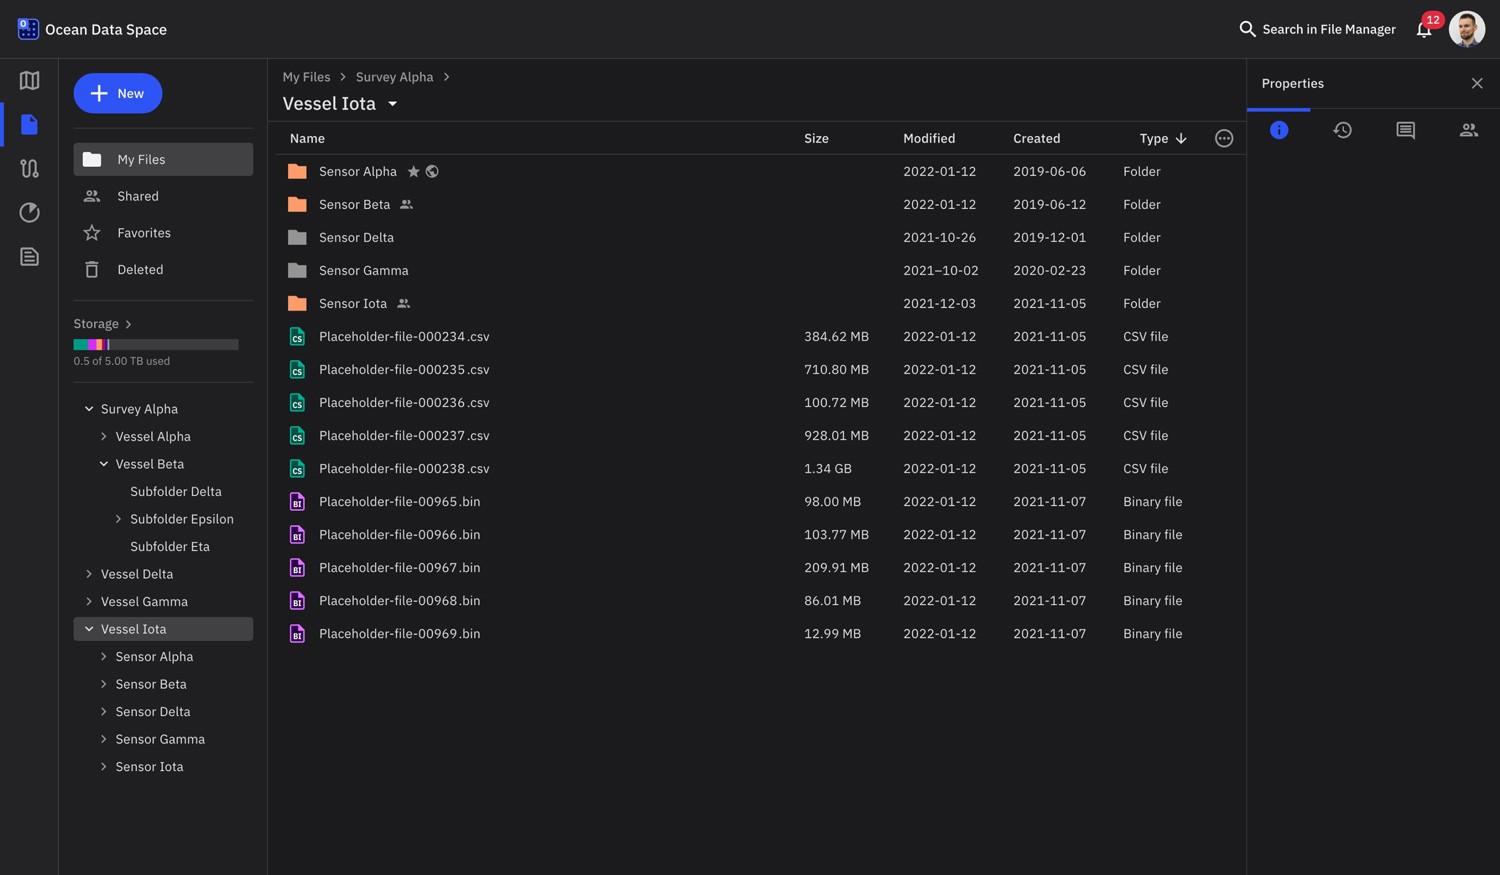Screen dimensions: 1500x875
Task: Open the Vessel Iota title dropdown
Action: coord(392,103)
